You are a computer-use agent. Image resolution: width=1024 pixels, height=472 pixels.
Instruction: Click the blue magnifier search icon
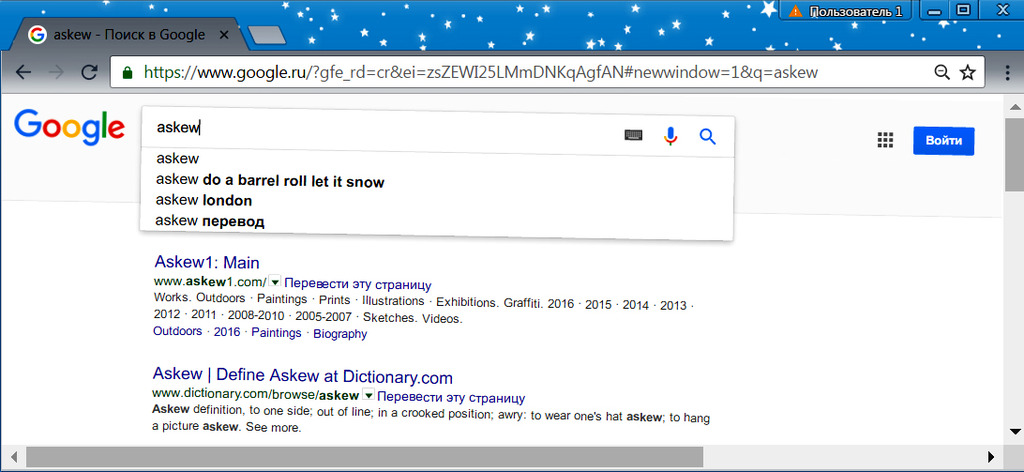708,136
